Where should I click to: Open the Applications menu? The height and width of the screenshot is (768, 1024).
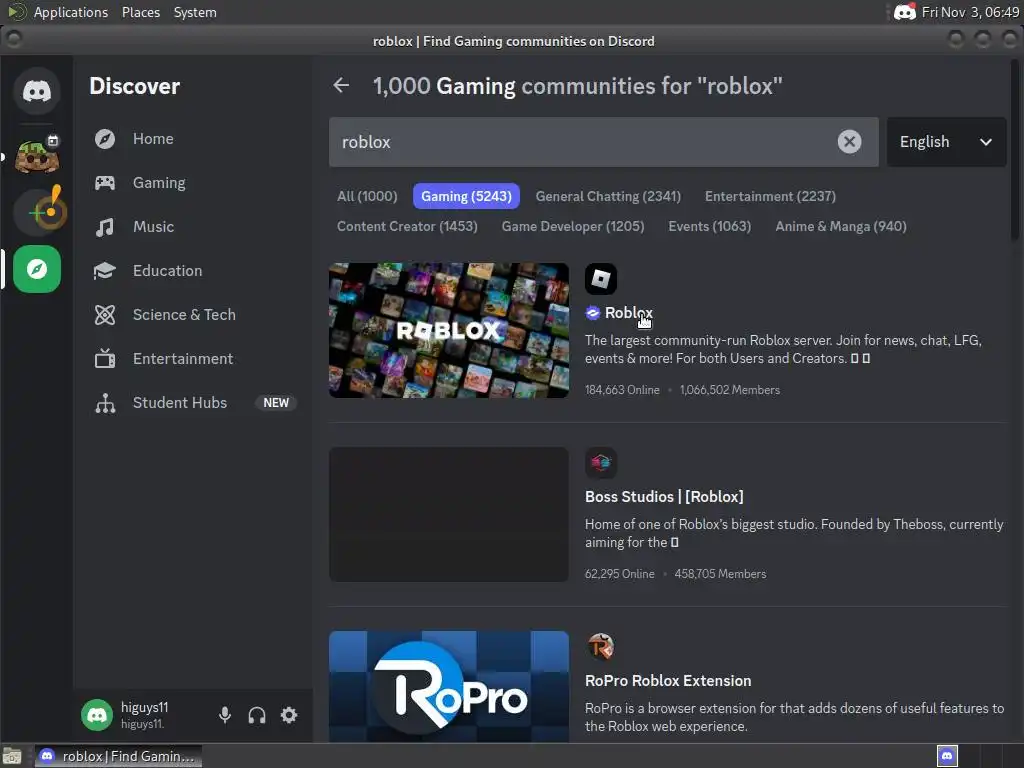[71, 12]
